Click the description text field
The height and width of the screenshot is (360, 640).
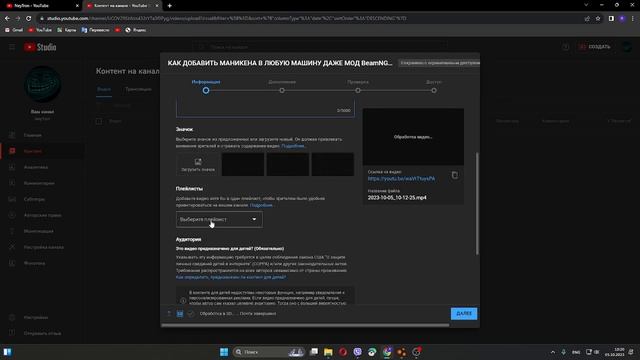[265, 108]
